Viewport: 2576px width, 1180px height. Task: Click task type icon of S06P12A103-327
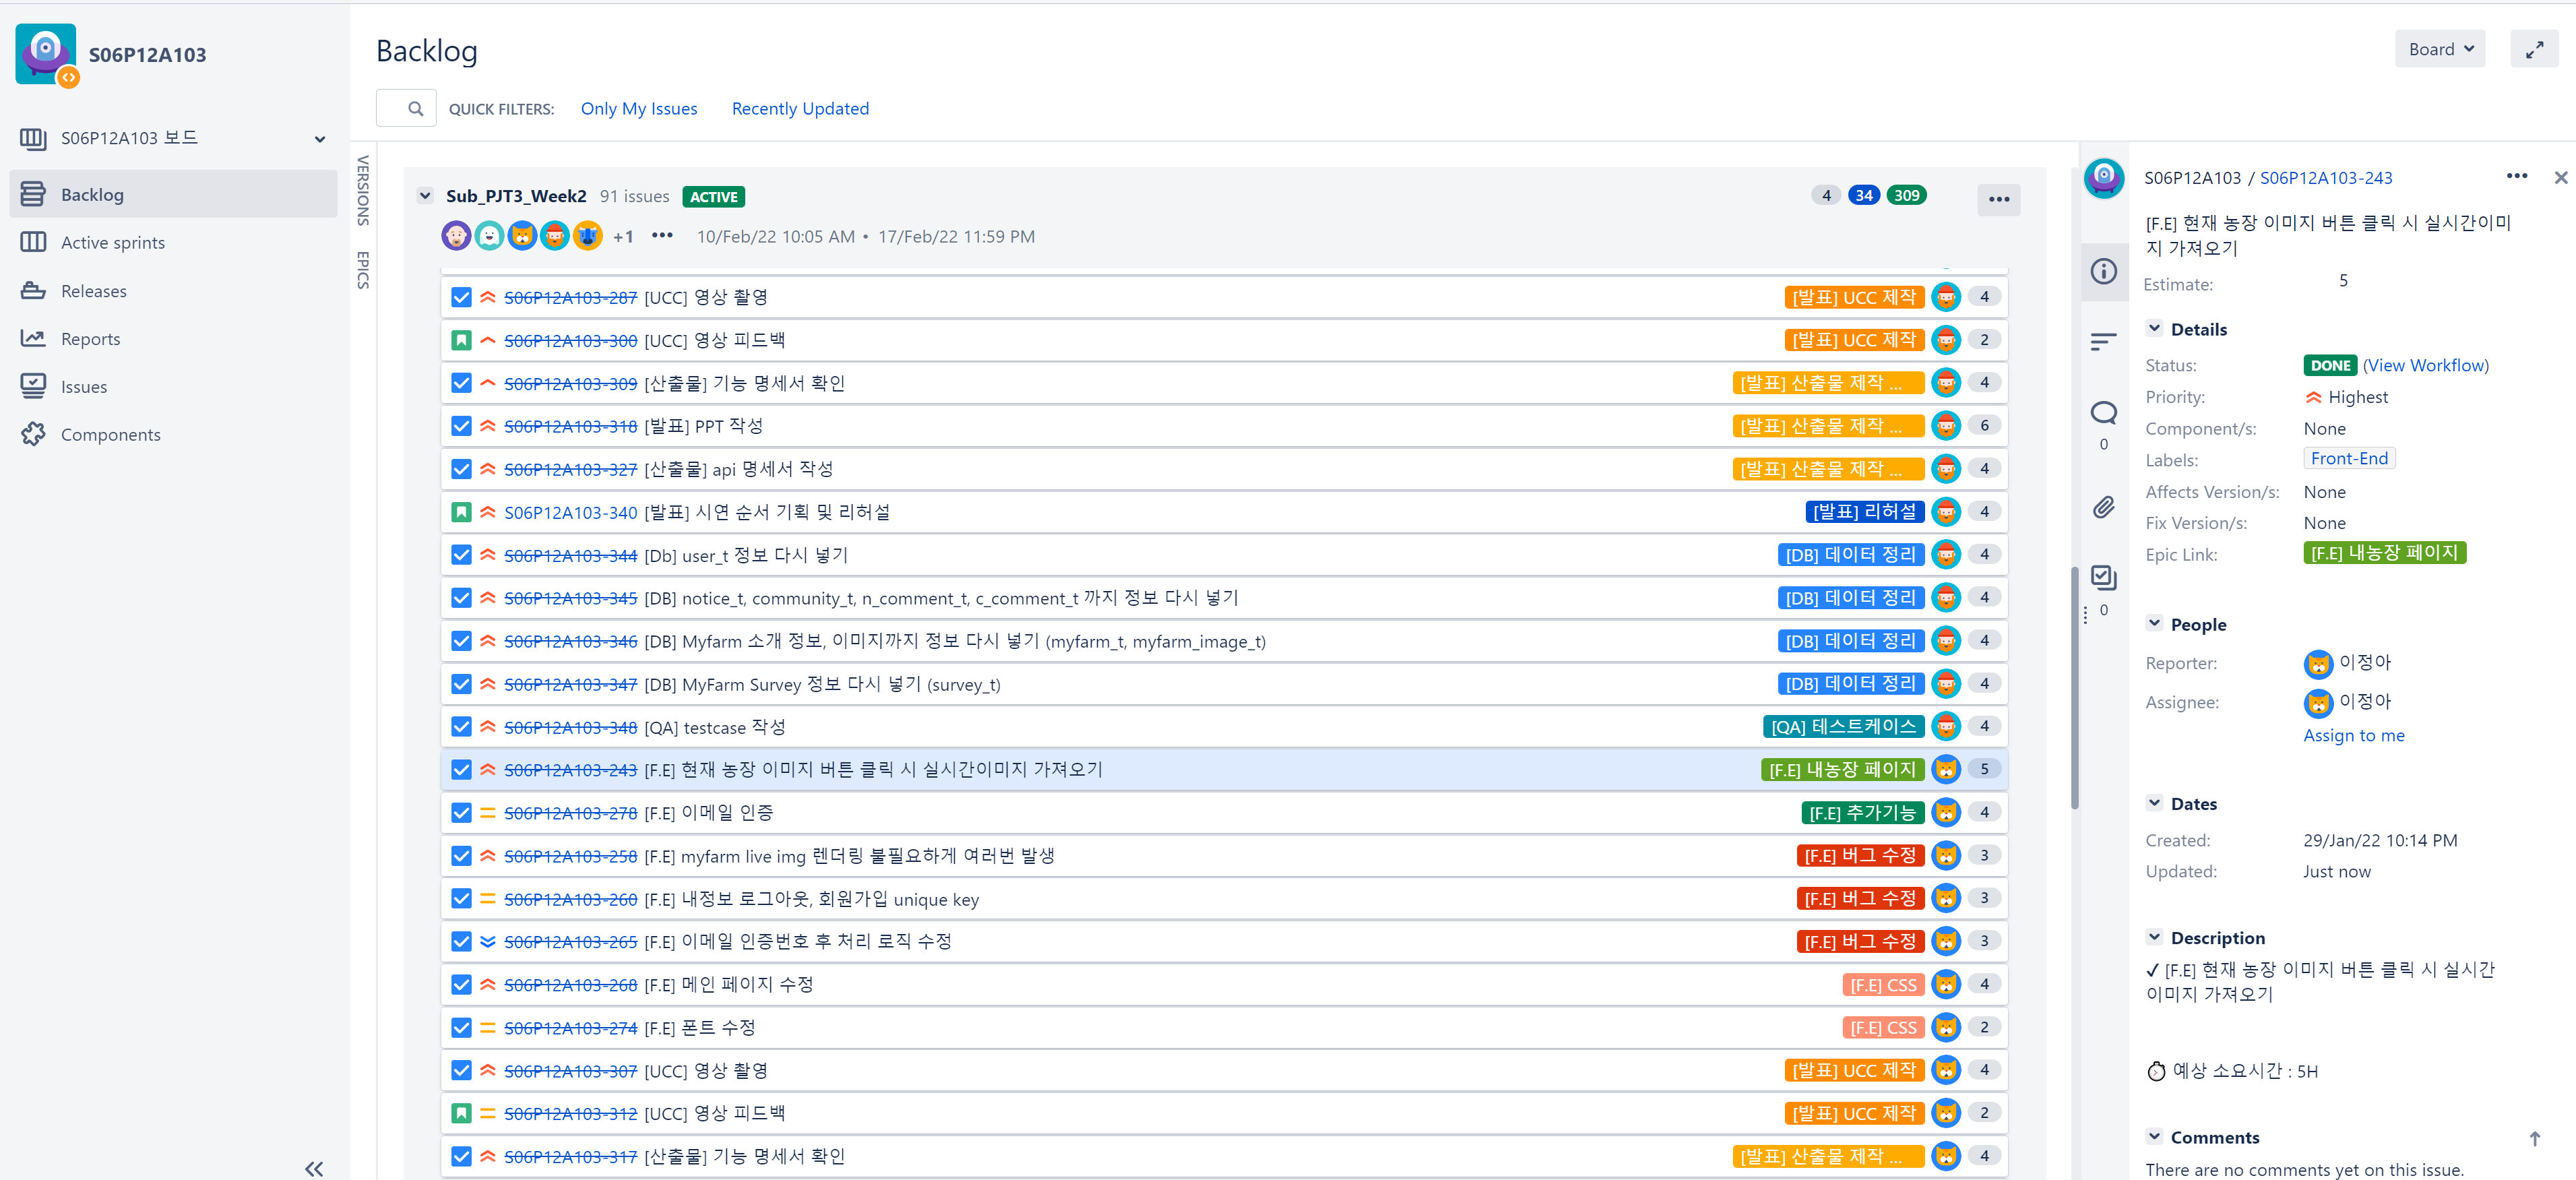pyautogui.click(x=461, y=469)
